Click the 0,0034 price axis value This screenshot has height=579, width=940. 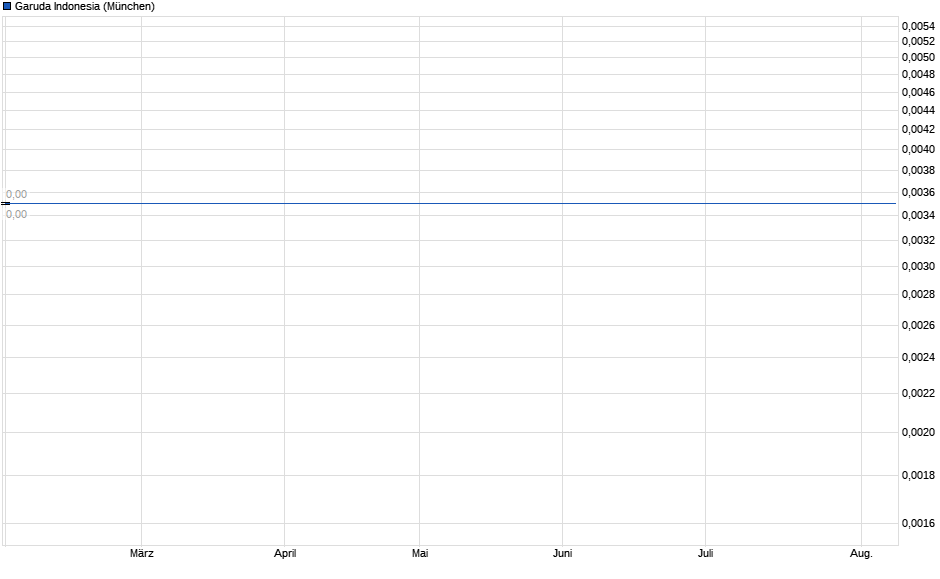[x=918, y=215]
